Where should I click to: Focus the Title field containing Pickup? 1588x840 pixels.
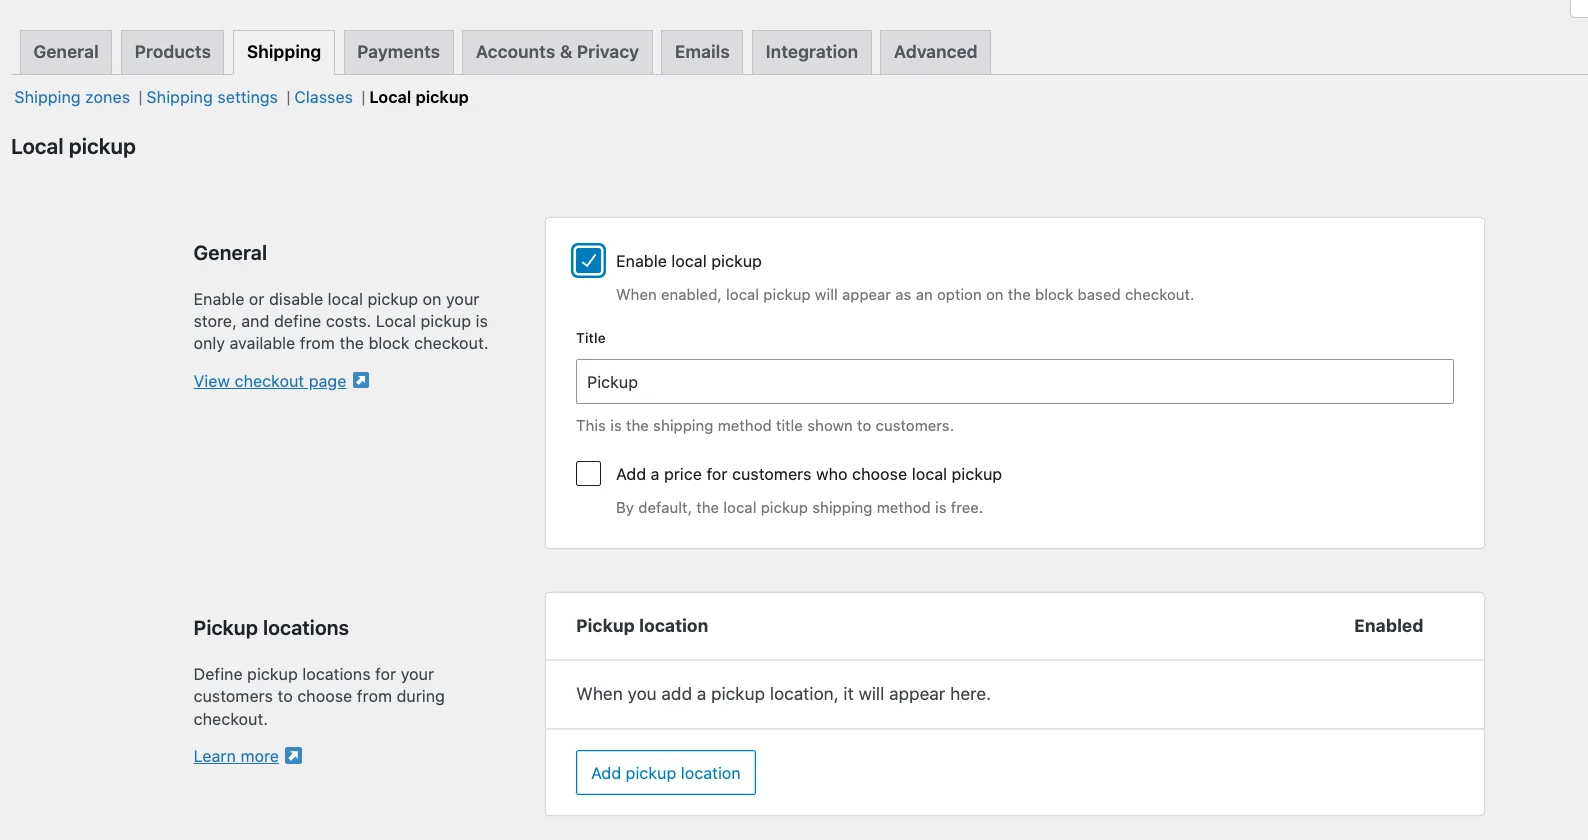coord(1014,382)
